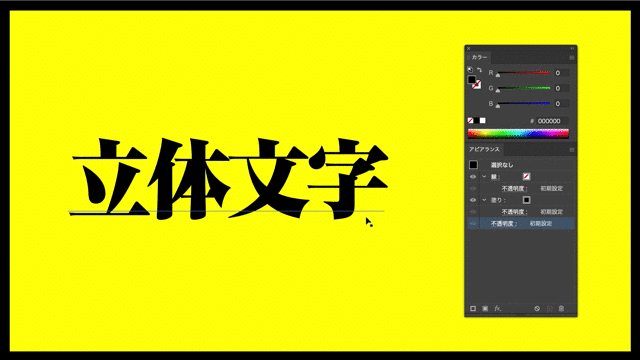The image size is (640, 360).
Task: Click the G green slider track
Action: click(524, 88)
